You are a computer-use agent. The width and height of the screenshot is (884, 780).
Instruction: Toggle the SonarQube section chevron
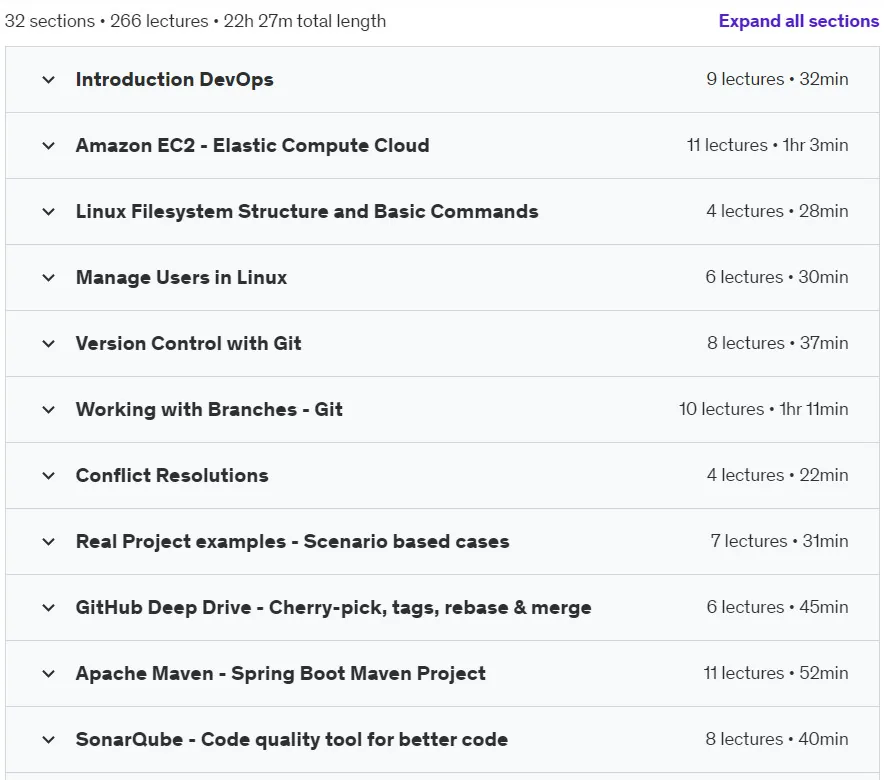point(48,739)
